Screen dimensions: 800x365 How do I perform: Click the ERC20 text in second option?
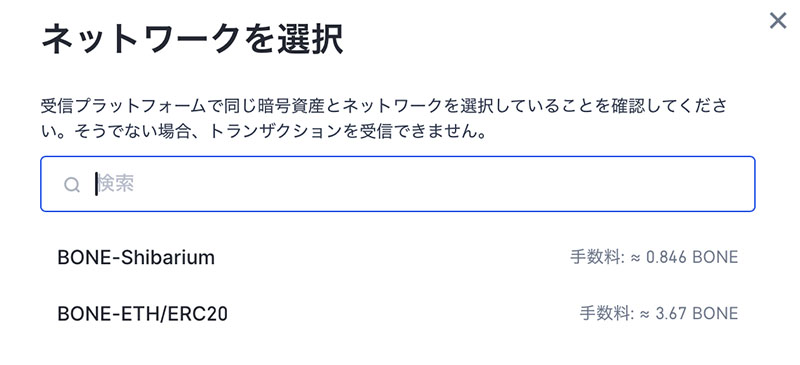coord(197,313)
